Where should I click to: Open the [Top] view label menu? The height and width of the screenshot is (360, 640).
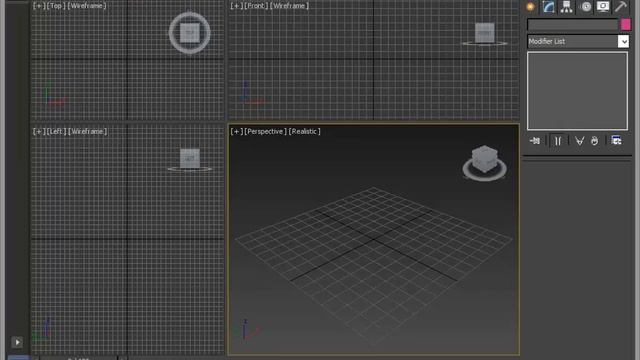click(56, 6)
